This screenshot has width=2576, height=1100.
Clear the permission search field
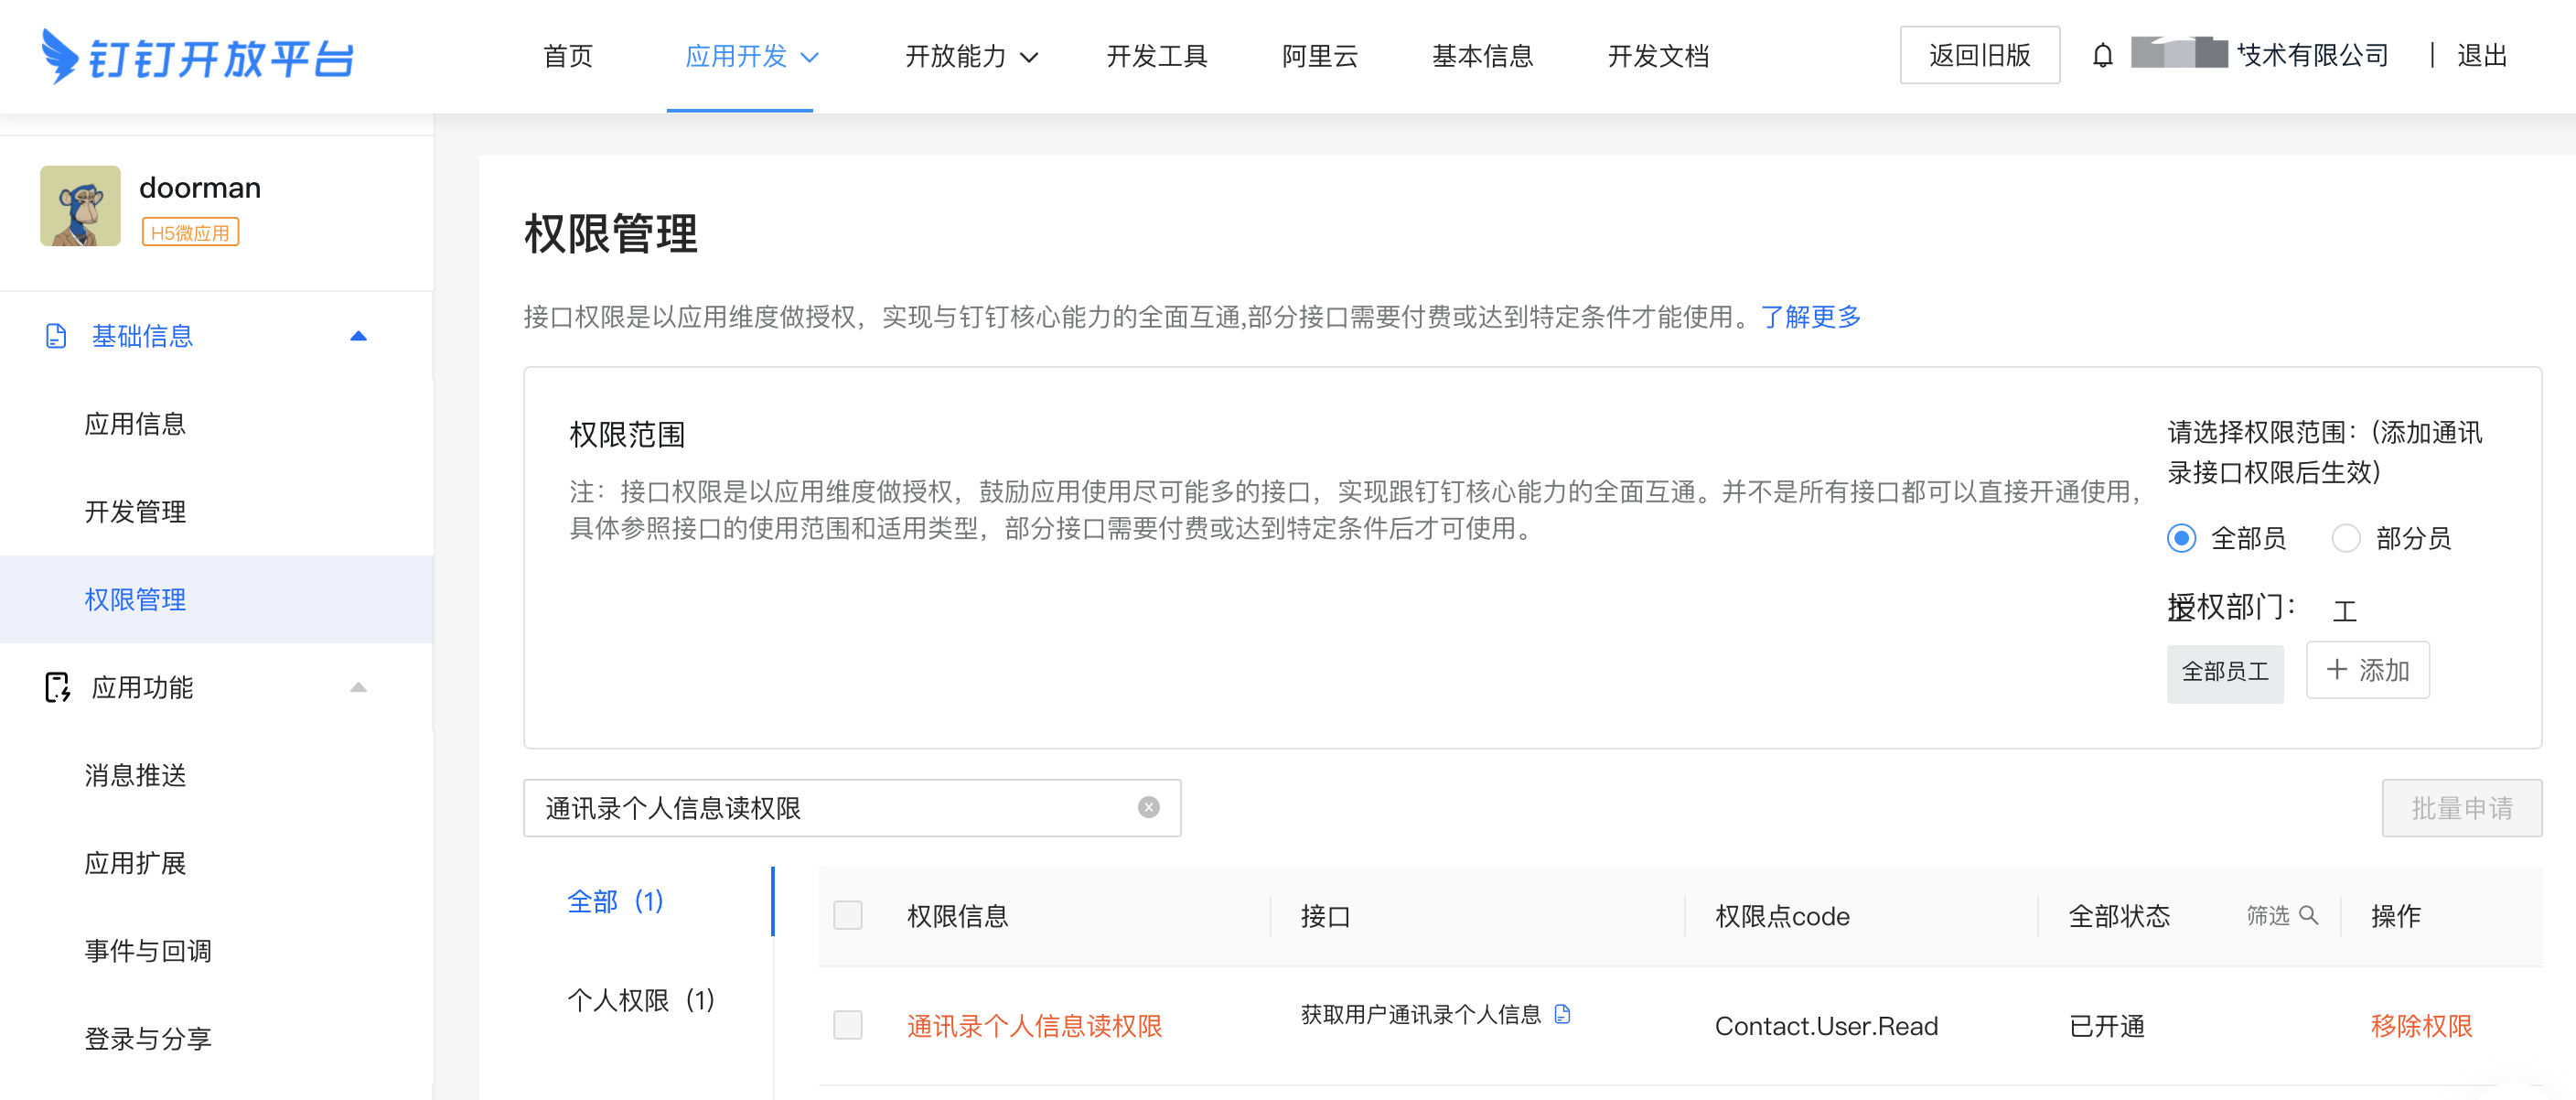[1148, 807]
